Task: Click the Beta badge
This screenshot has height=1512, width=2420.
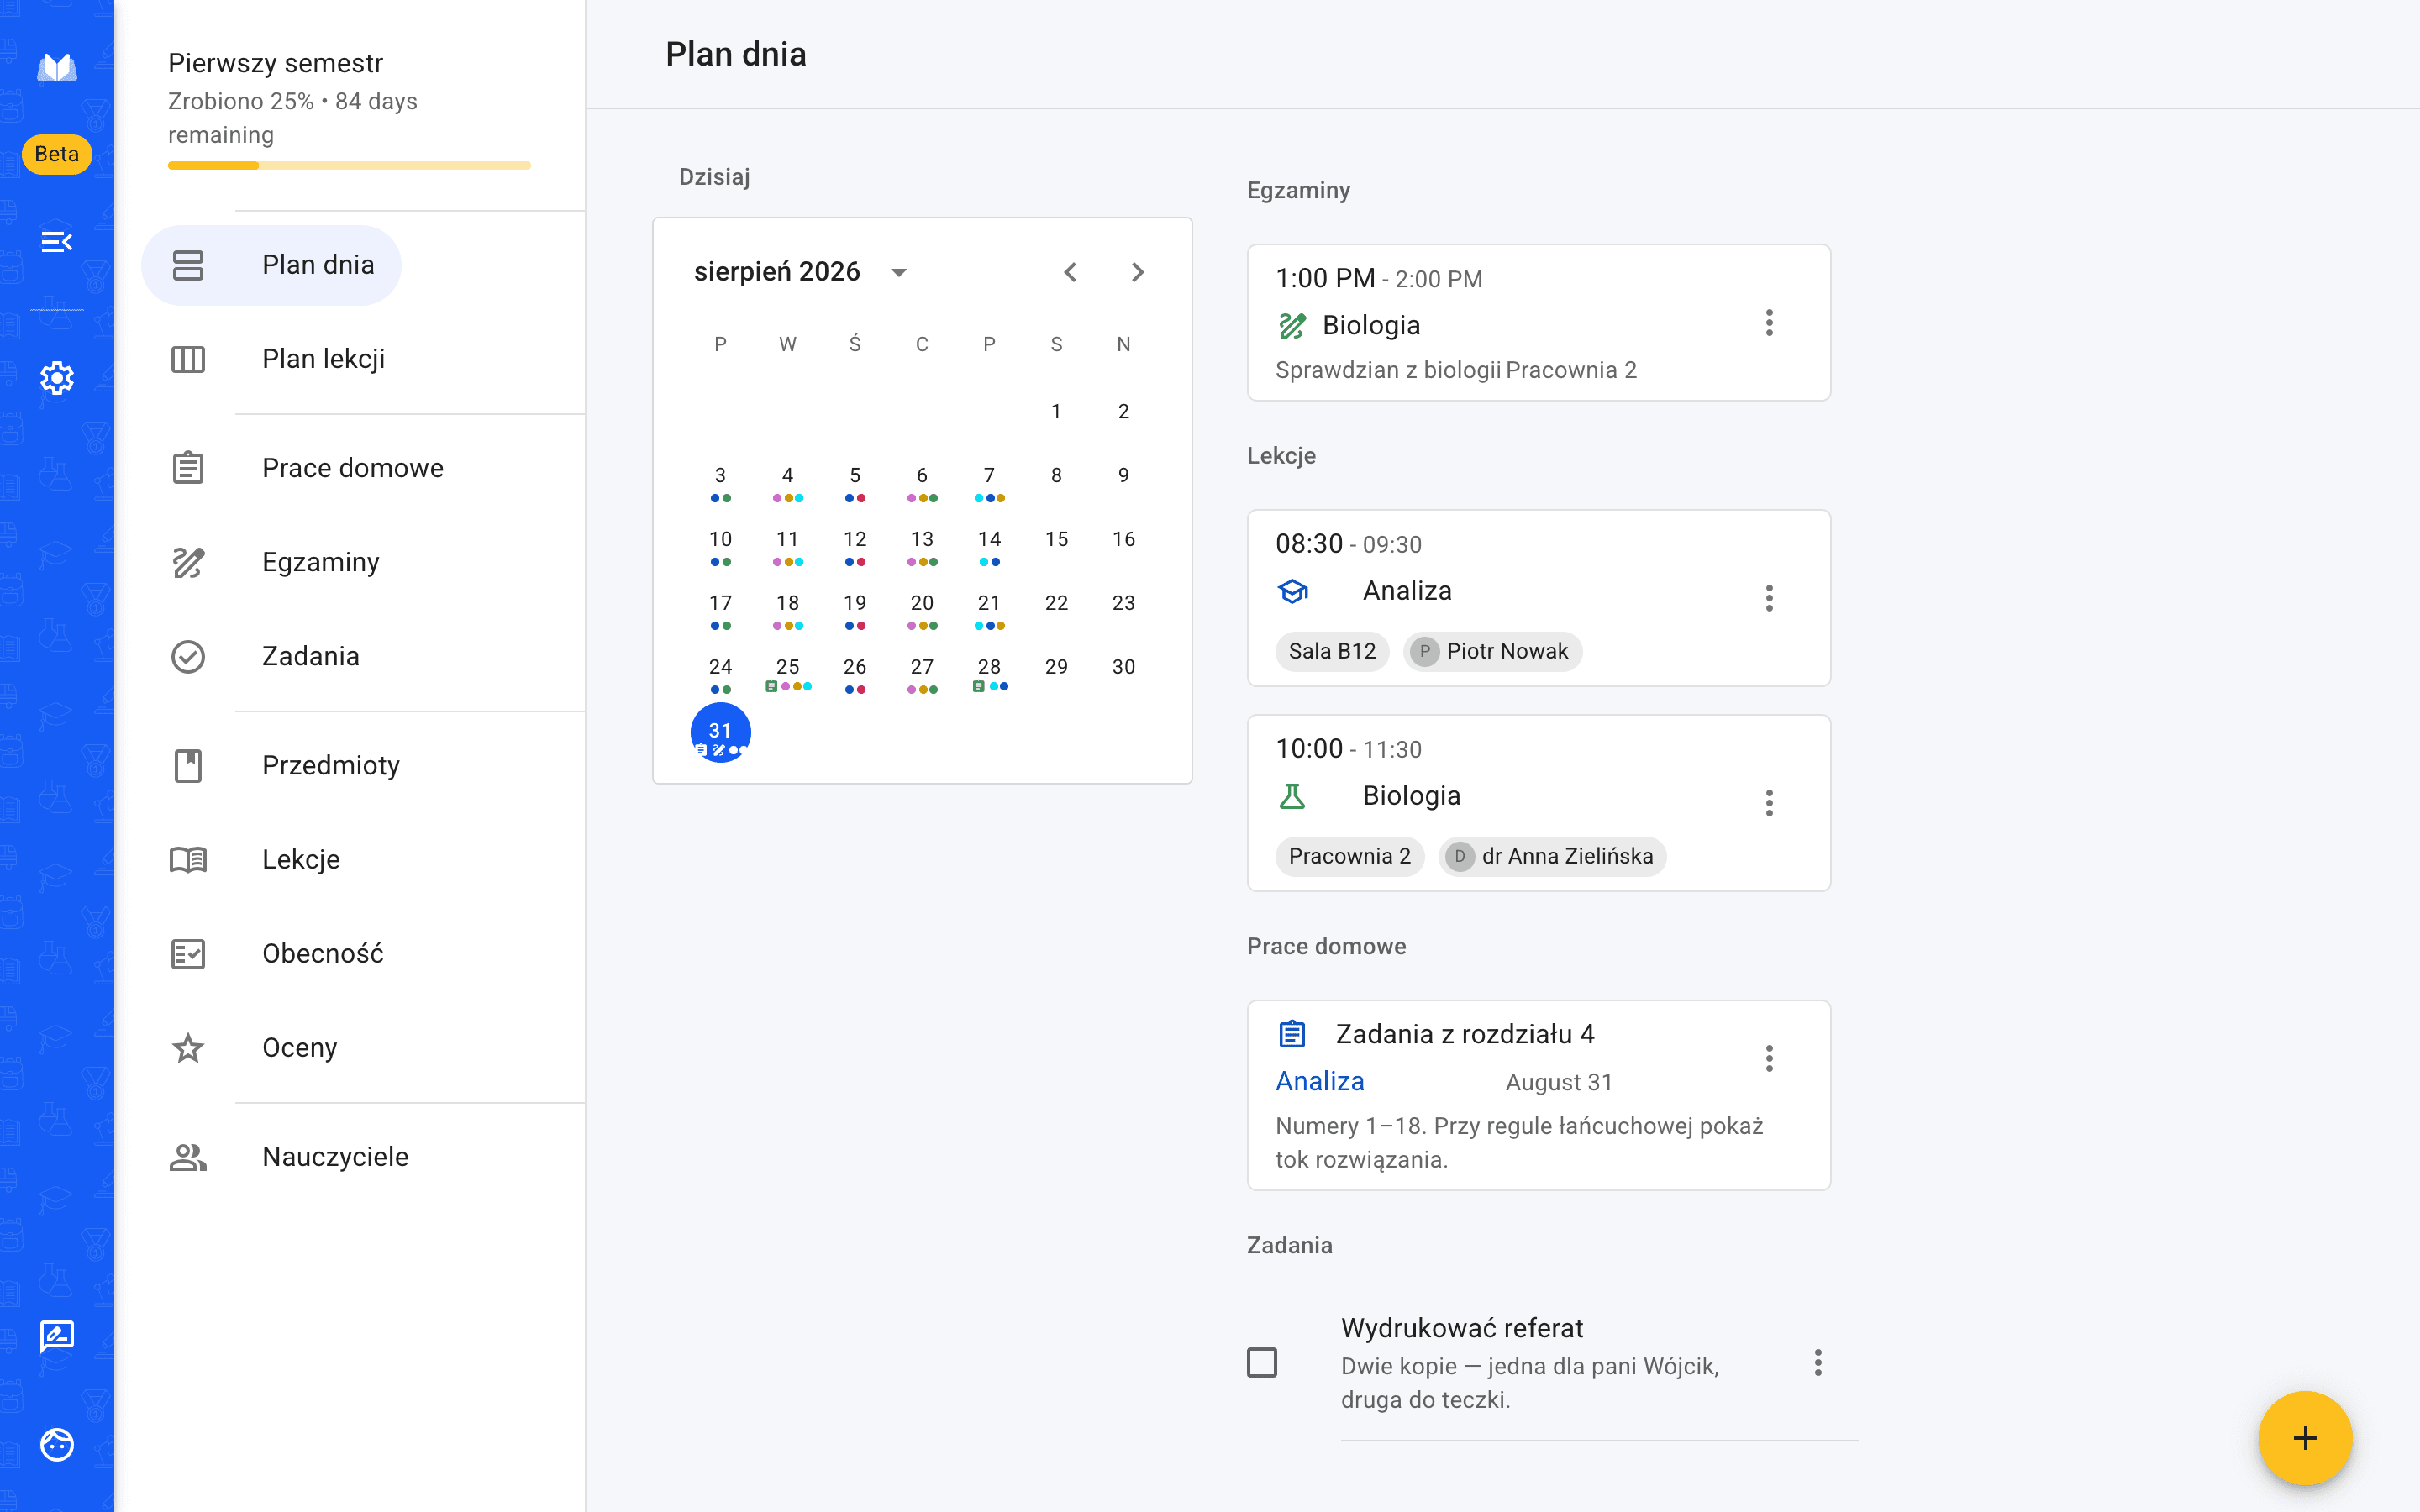Action: [x=57, y=154]
